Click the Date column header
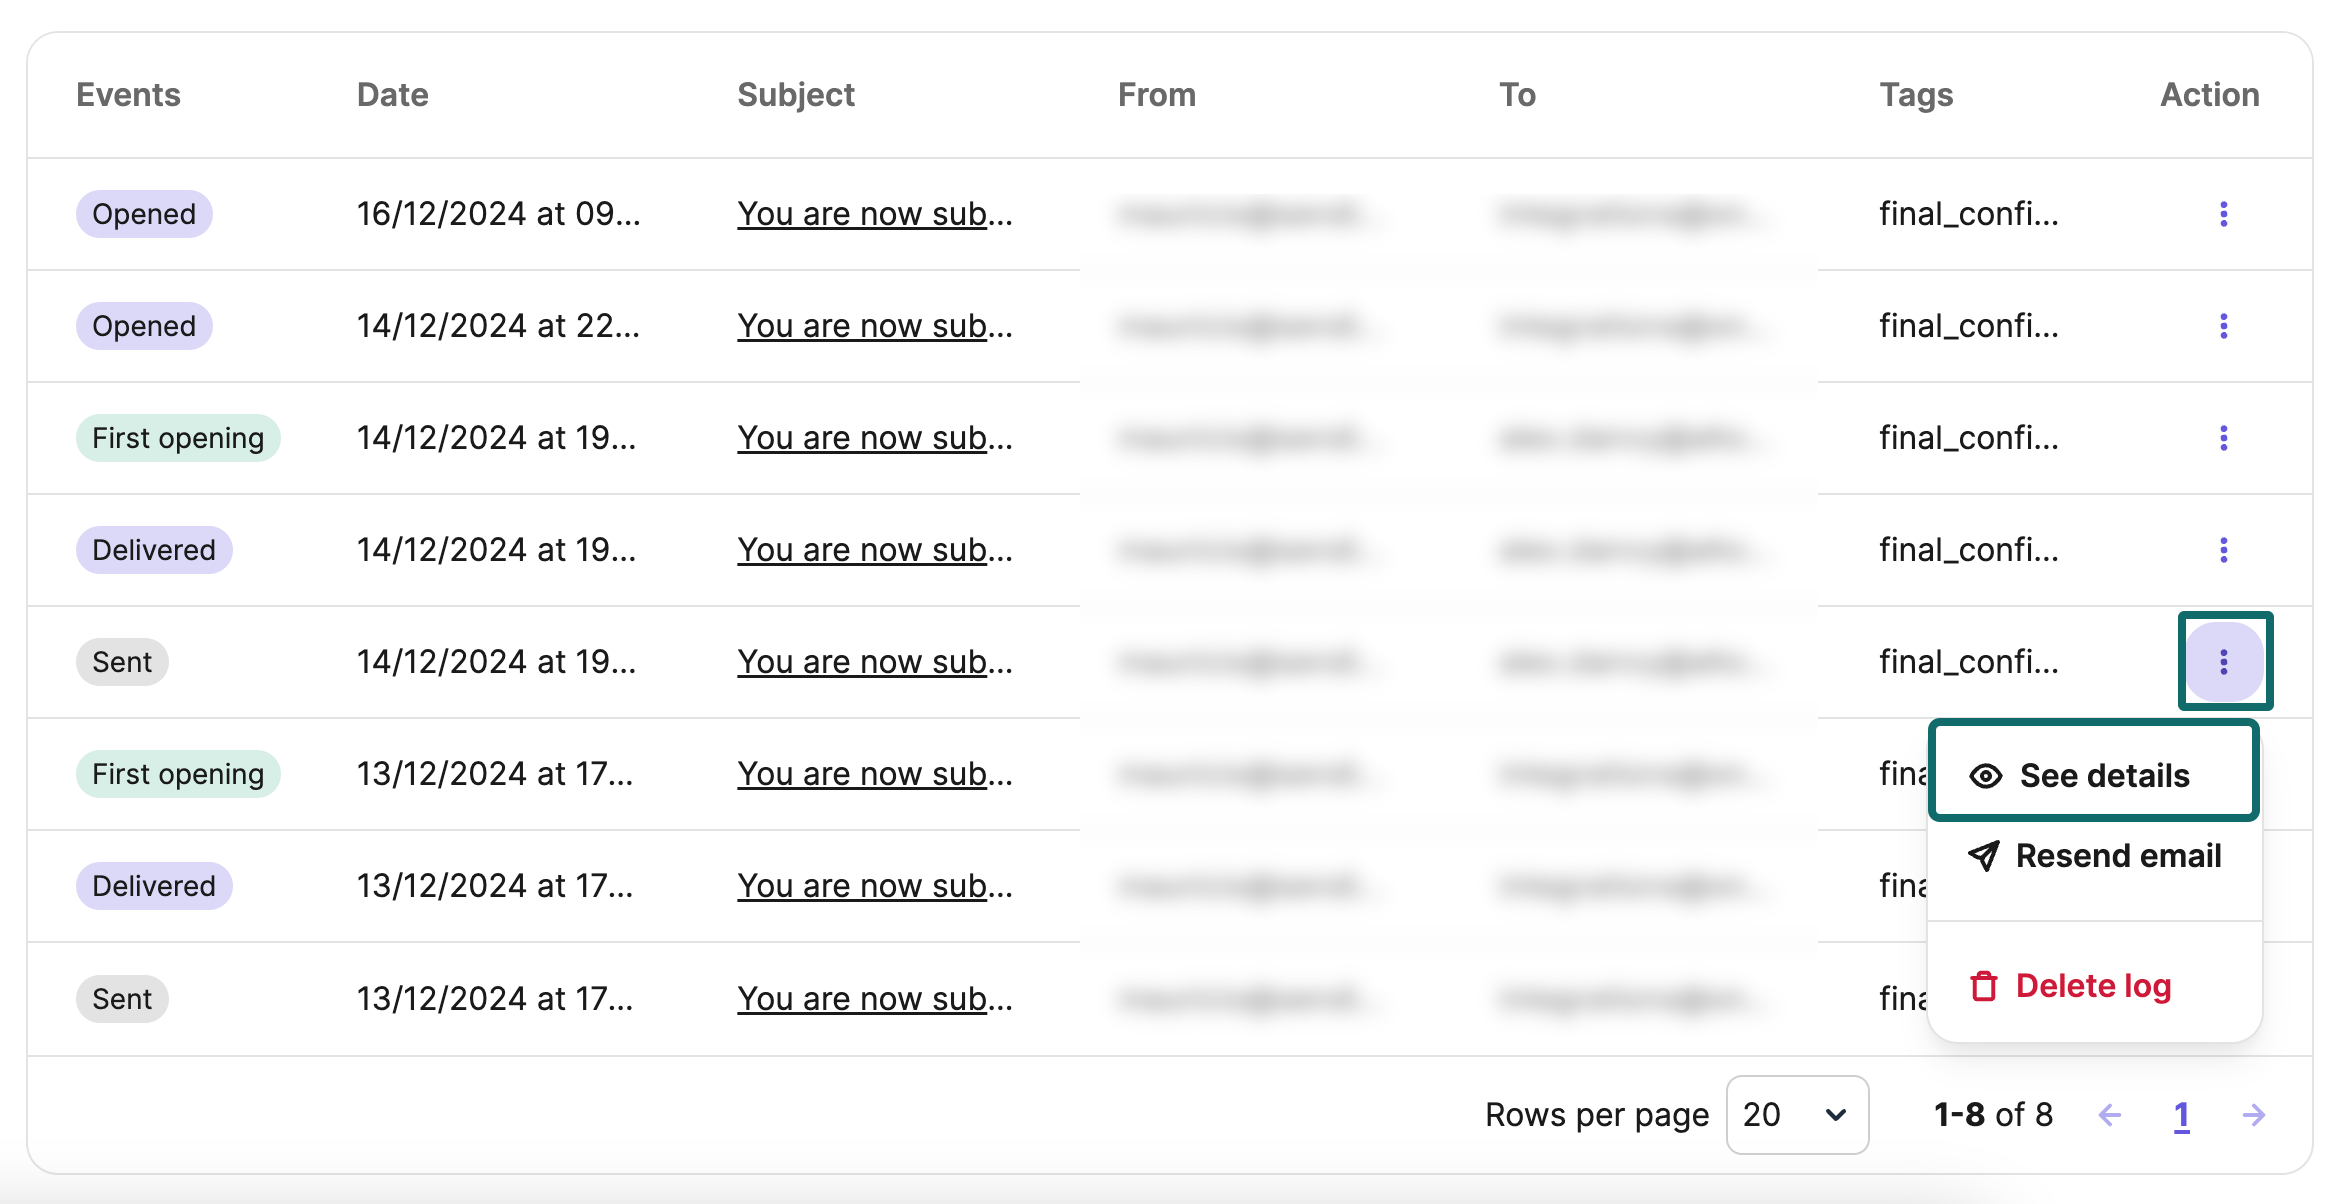This screenshot has width=2346, height=1204. (x=392, y=94)
